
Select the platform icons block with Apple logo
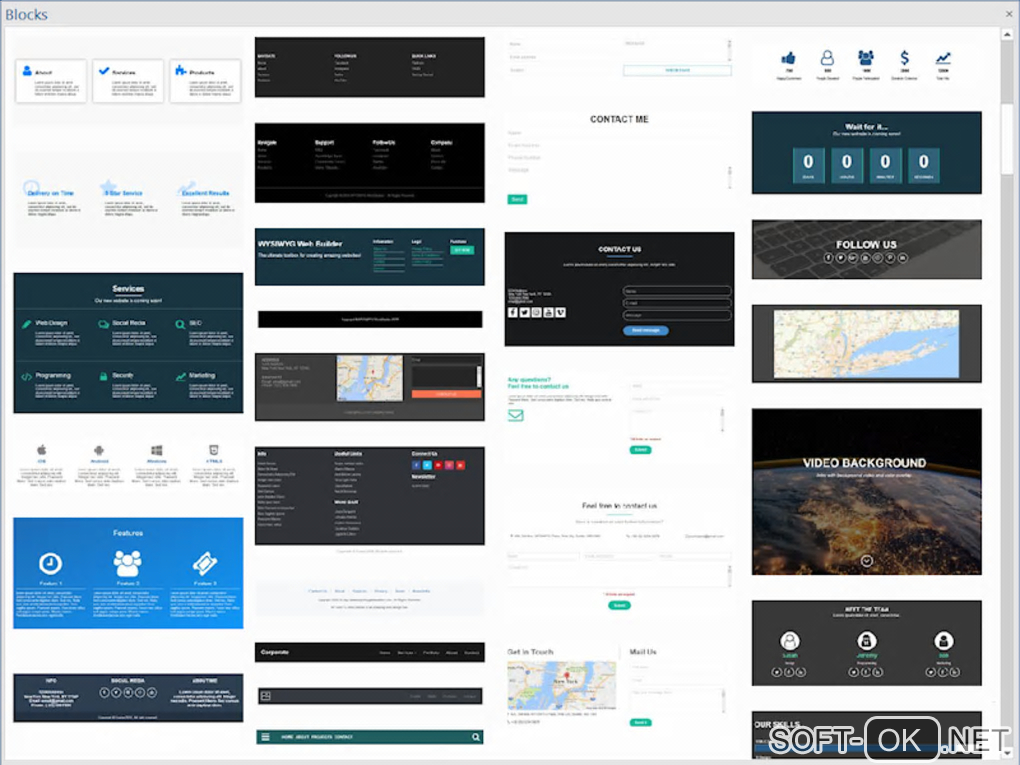[128, 464]
